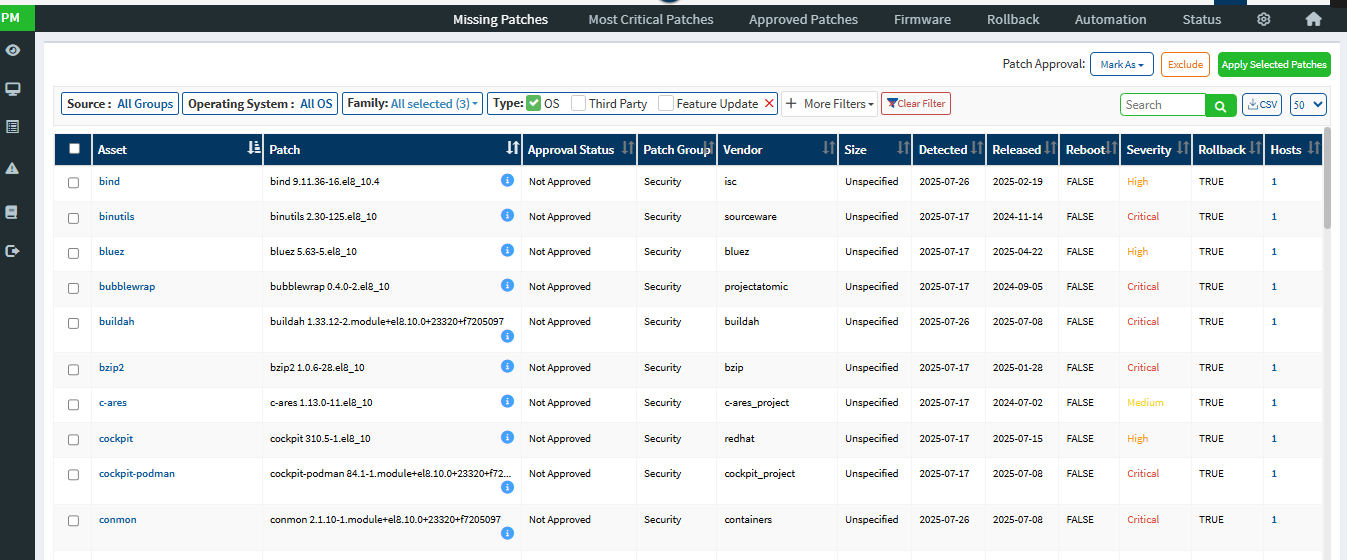Toggle the select-all checkbox in table header
Viewport: 1347px width, 560px height.
[74, 149]
